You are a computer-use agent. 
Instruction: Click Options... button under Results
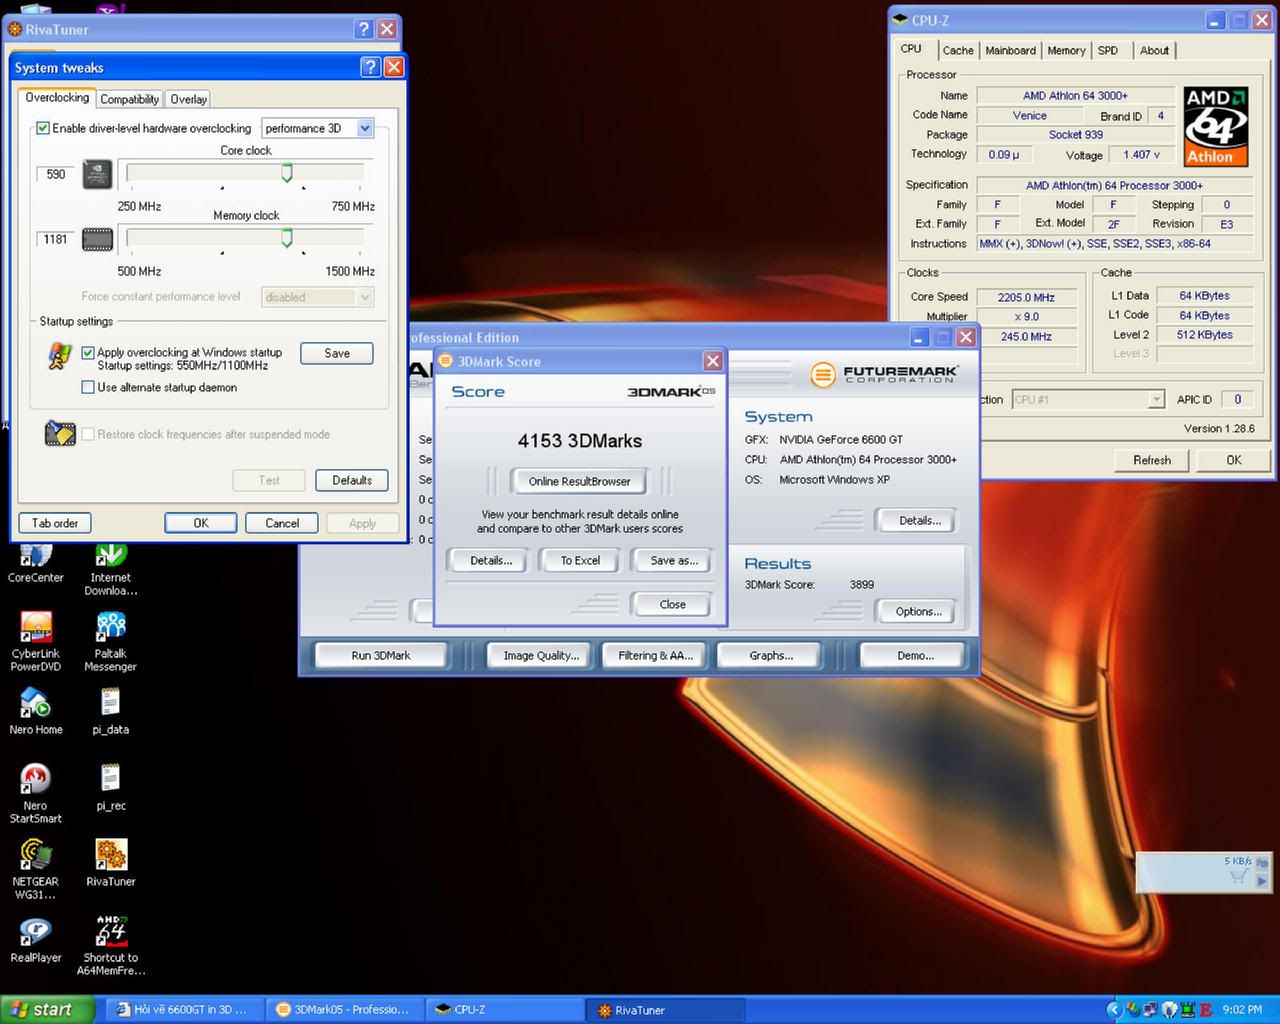click(x=918, y=611)
